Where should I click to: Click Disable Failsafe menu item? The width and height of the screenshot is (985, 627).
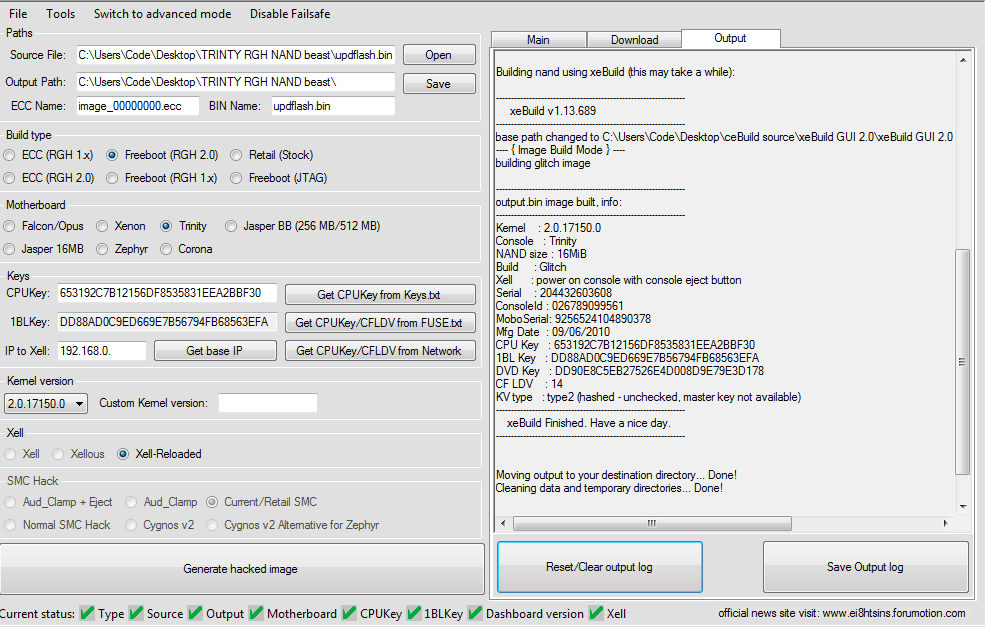[290, 13]
